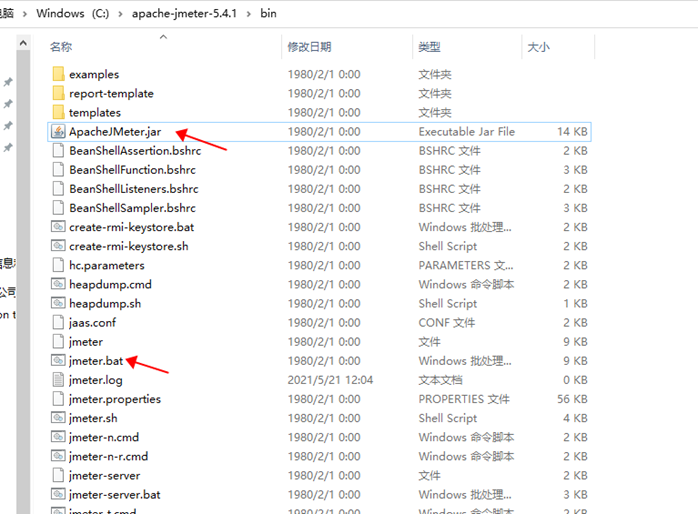Select jmeter-n-r.cmd script icon
This screenshot has width=698, height=514.
click(58, 456)
